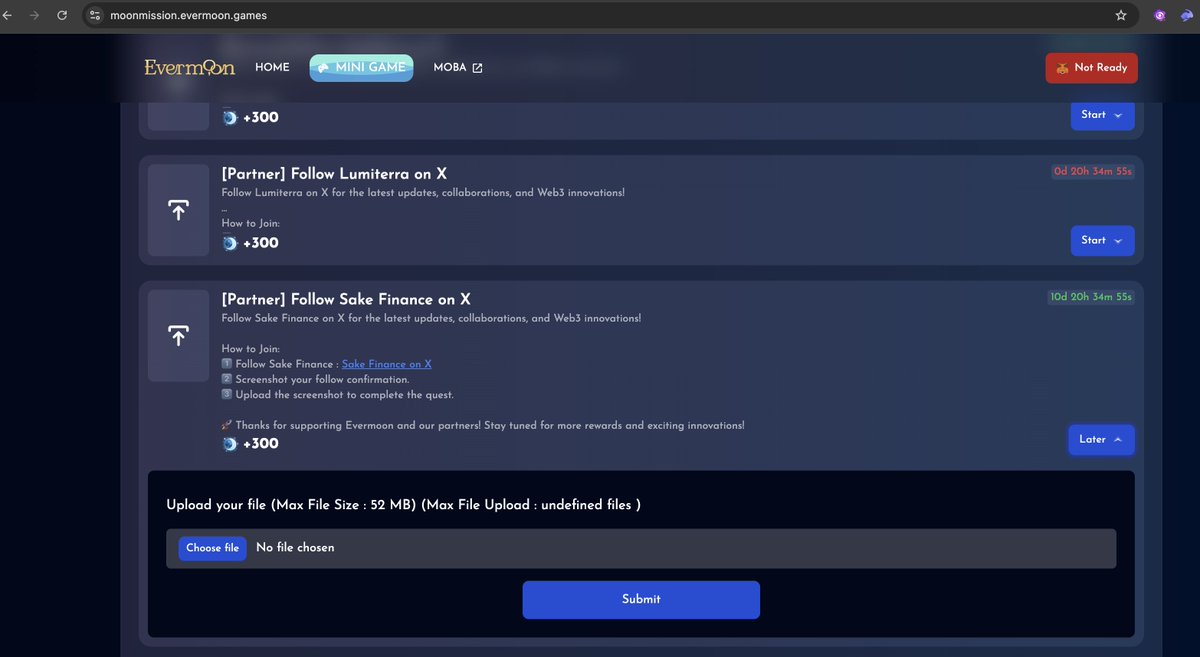Open the MINI GAME tab

point(361,67)
